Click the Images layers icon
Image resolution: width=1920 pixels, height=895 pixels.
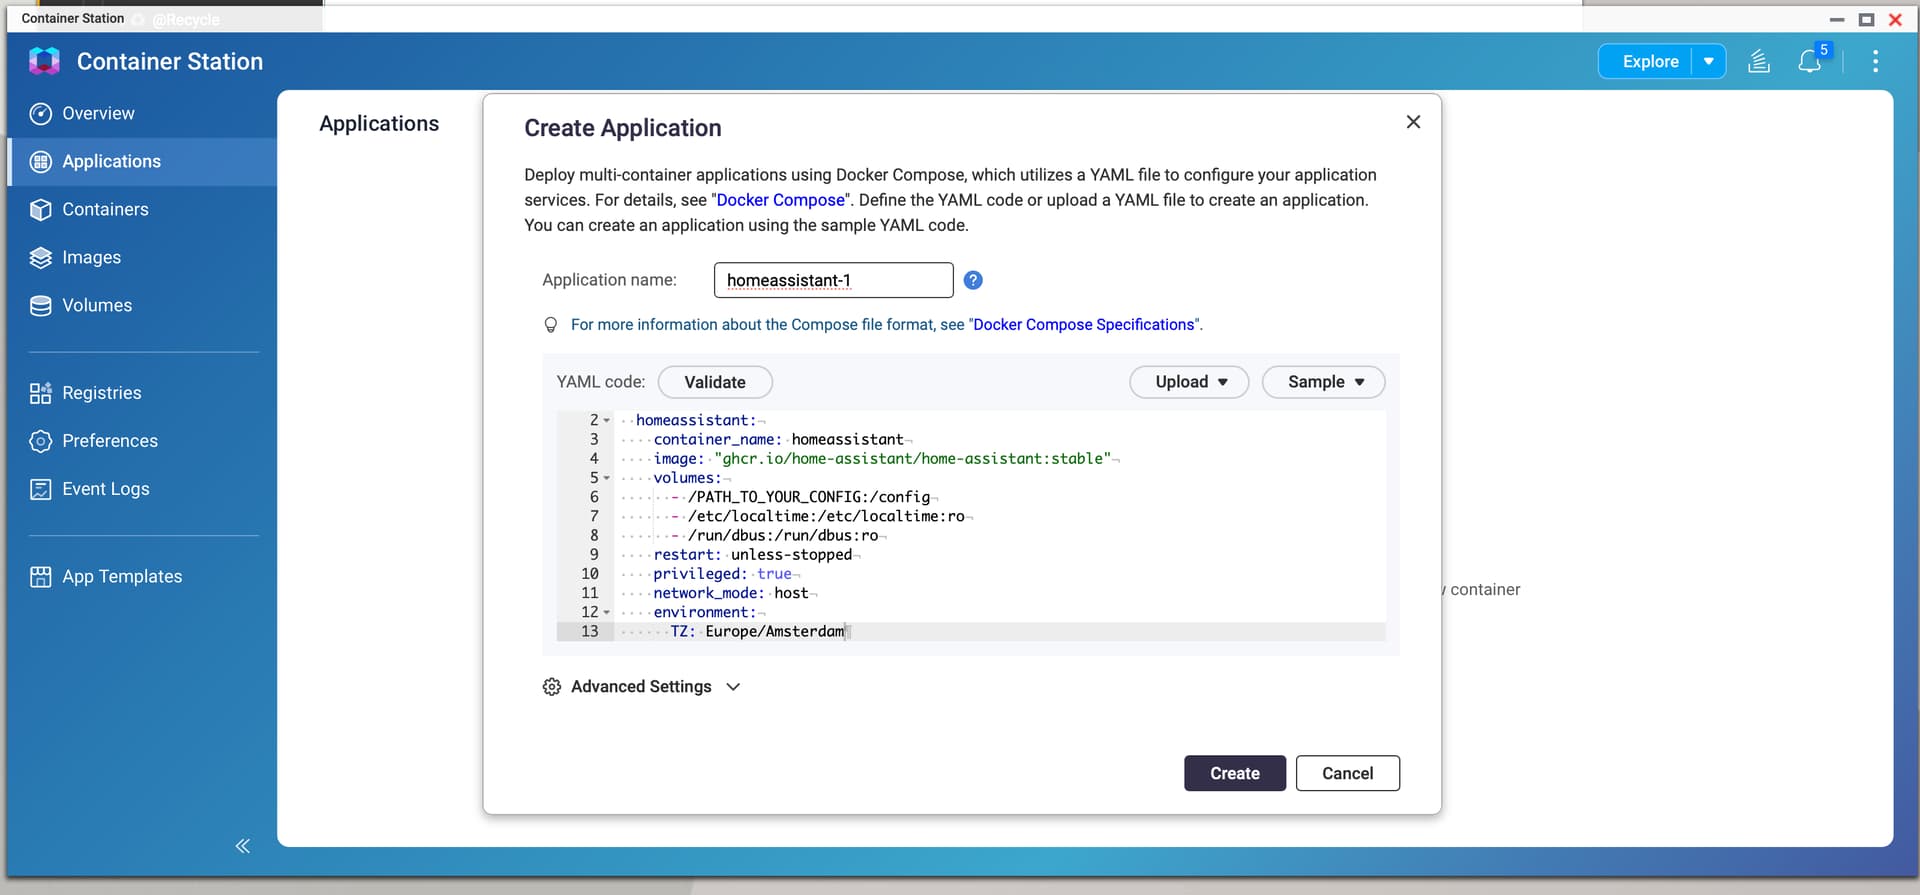point(41,258)
